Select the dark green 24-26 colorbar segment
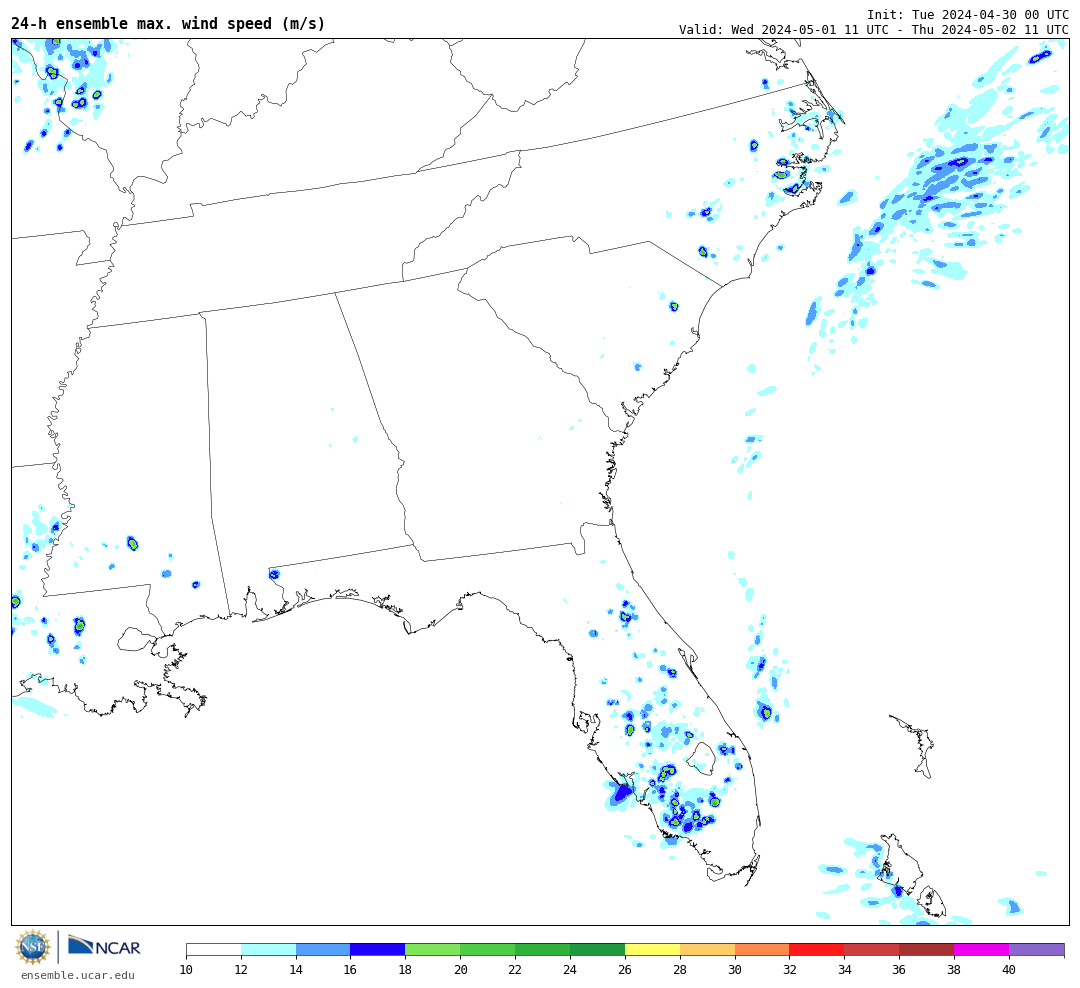1080x988 pixels. point(597,950)
